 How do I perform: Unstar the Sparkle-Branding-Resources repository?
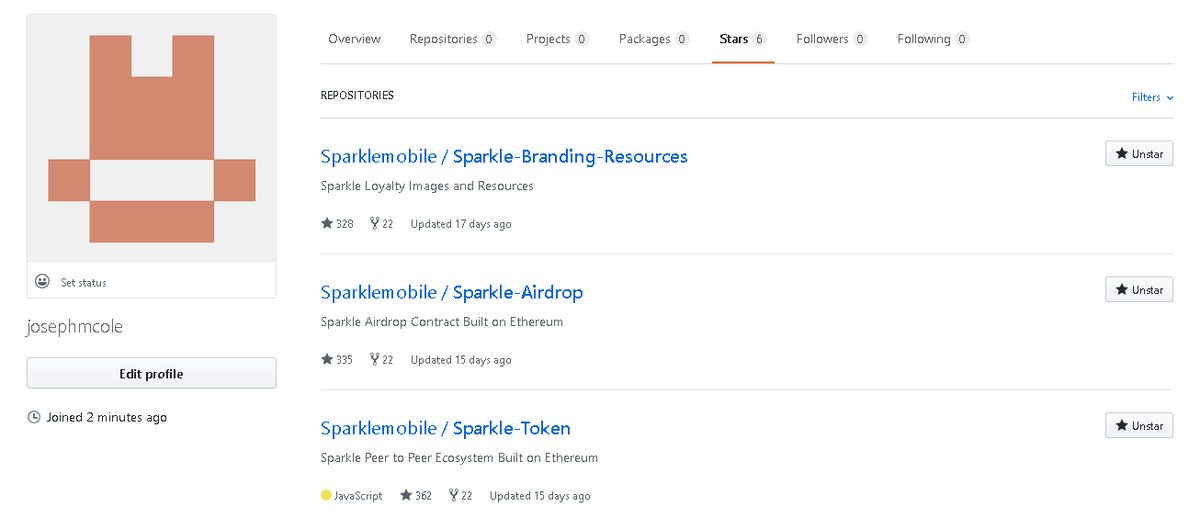coord(1139,154)
